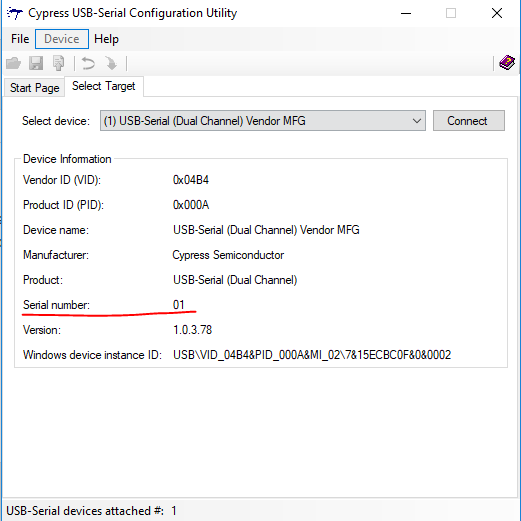This screenshot has height=521, width=521.
Task: Switch to the Start Page tab
Action: click(x=34, y=88)
